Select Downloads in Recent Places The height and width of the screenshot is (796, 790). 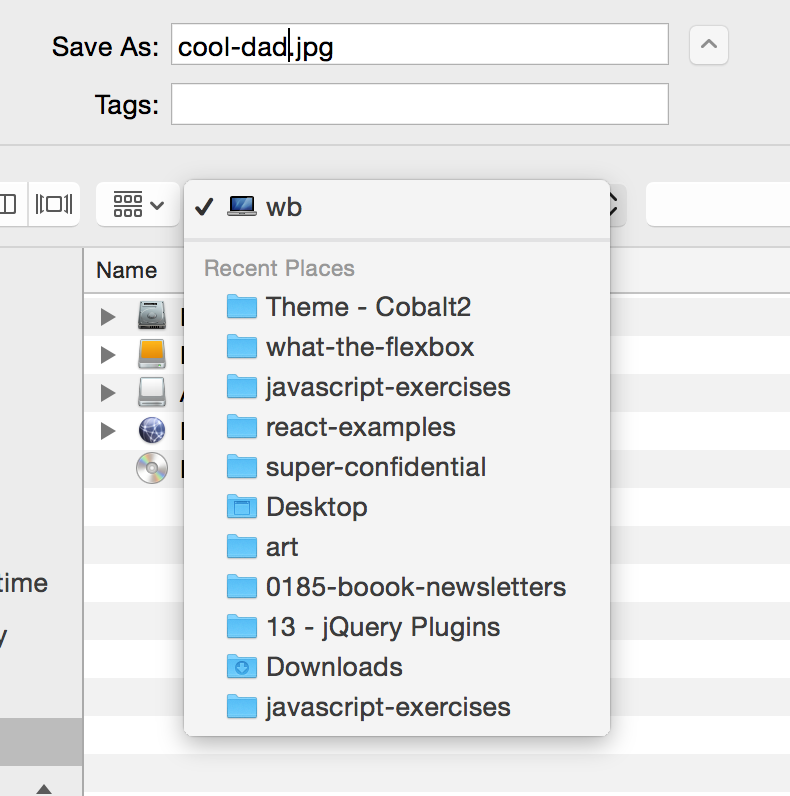click(x=397, y=667)
